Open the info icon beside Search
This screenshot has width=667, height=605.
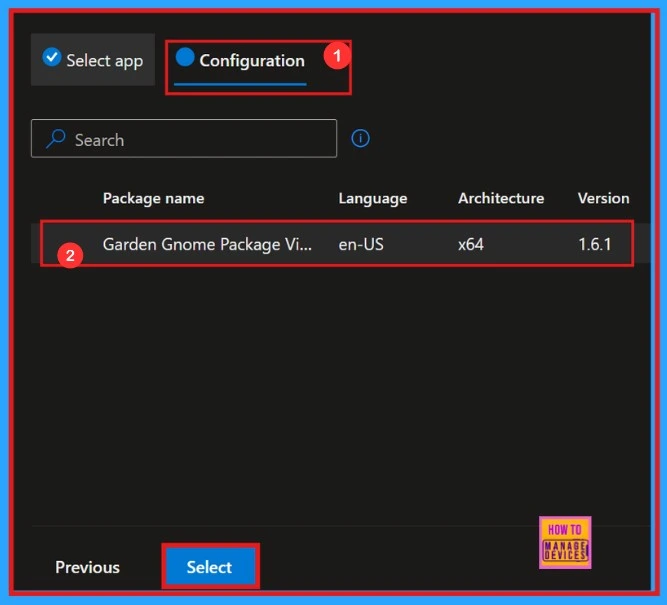pyautogui.click(x=360, y=138)
